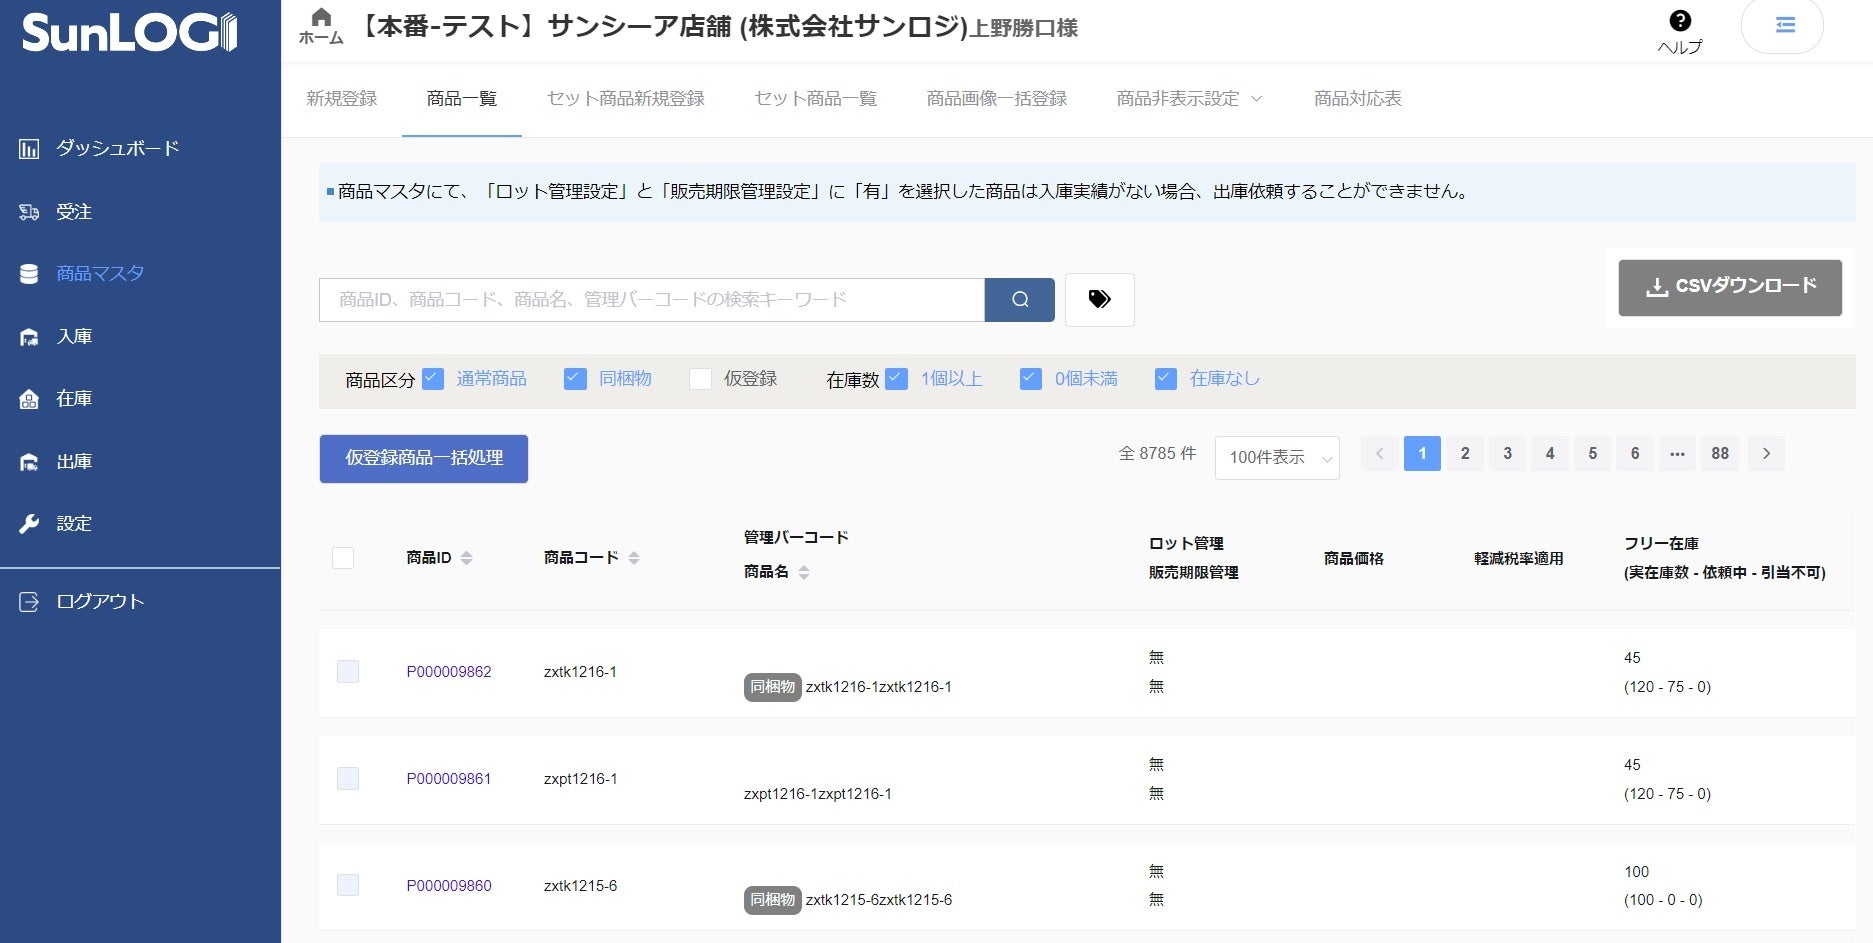Click product code zxtk1215-6 cell
This screenshot has width=1873, height=943.
580,886
